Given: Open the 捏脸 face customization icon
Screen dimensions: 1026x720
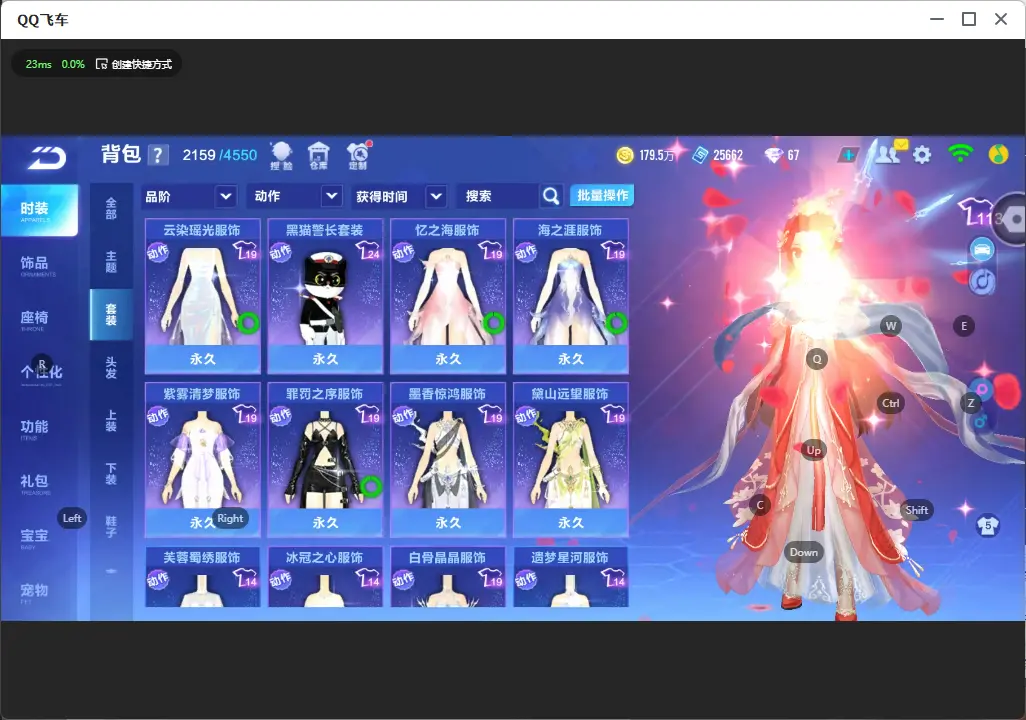Looking at the screenshot, I should 281,156.
